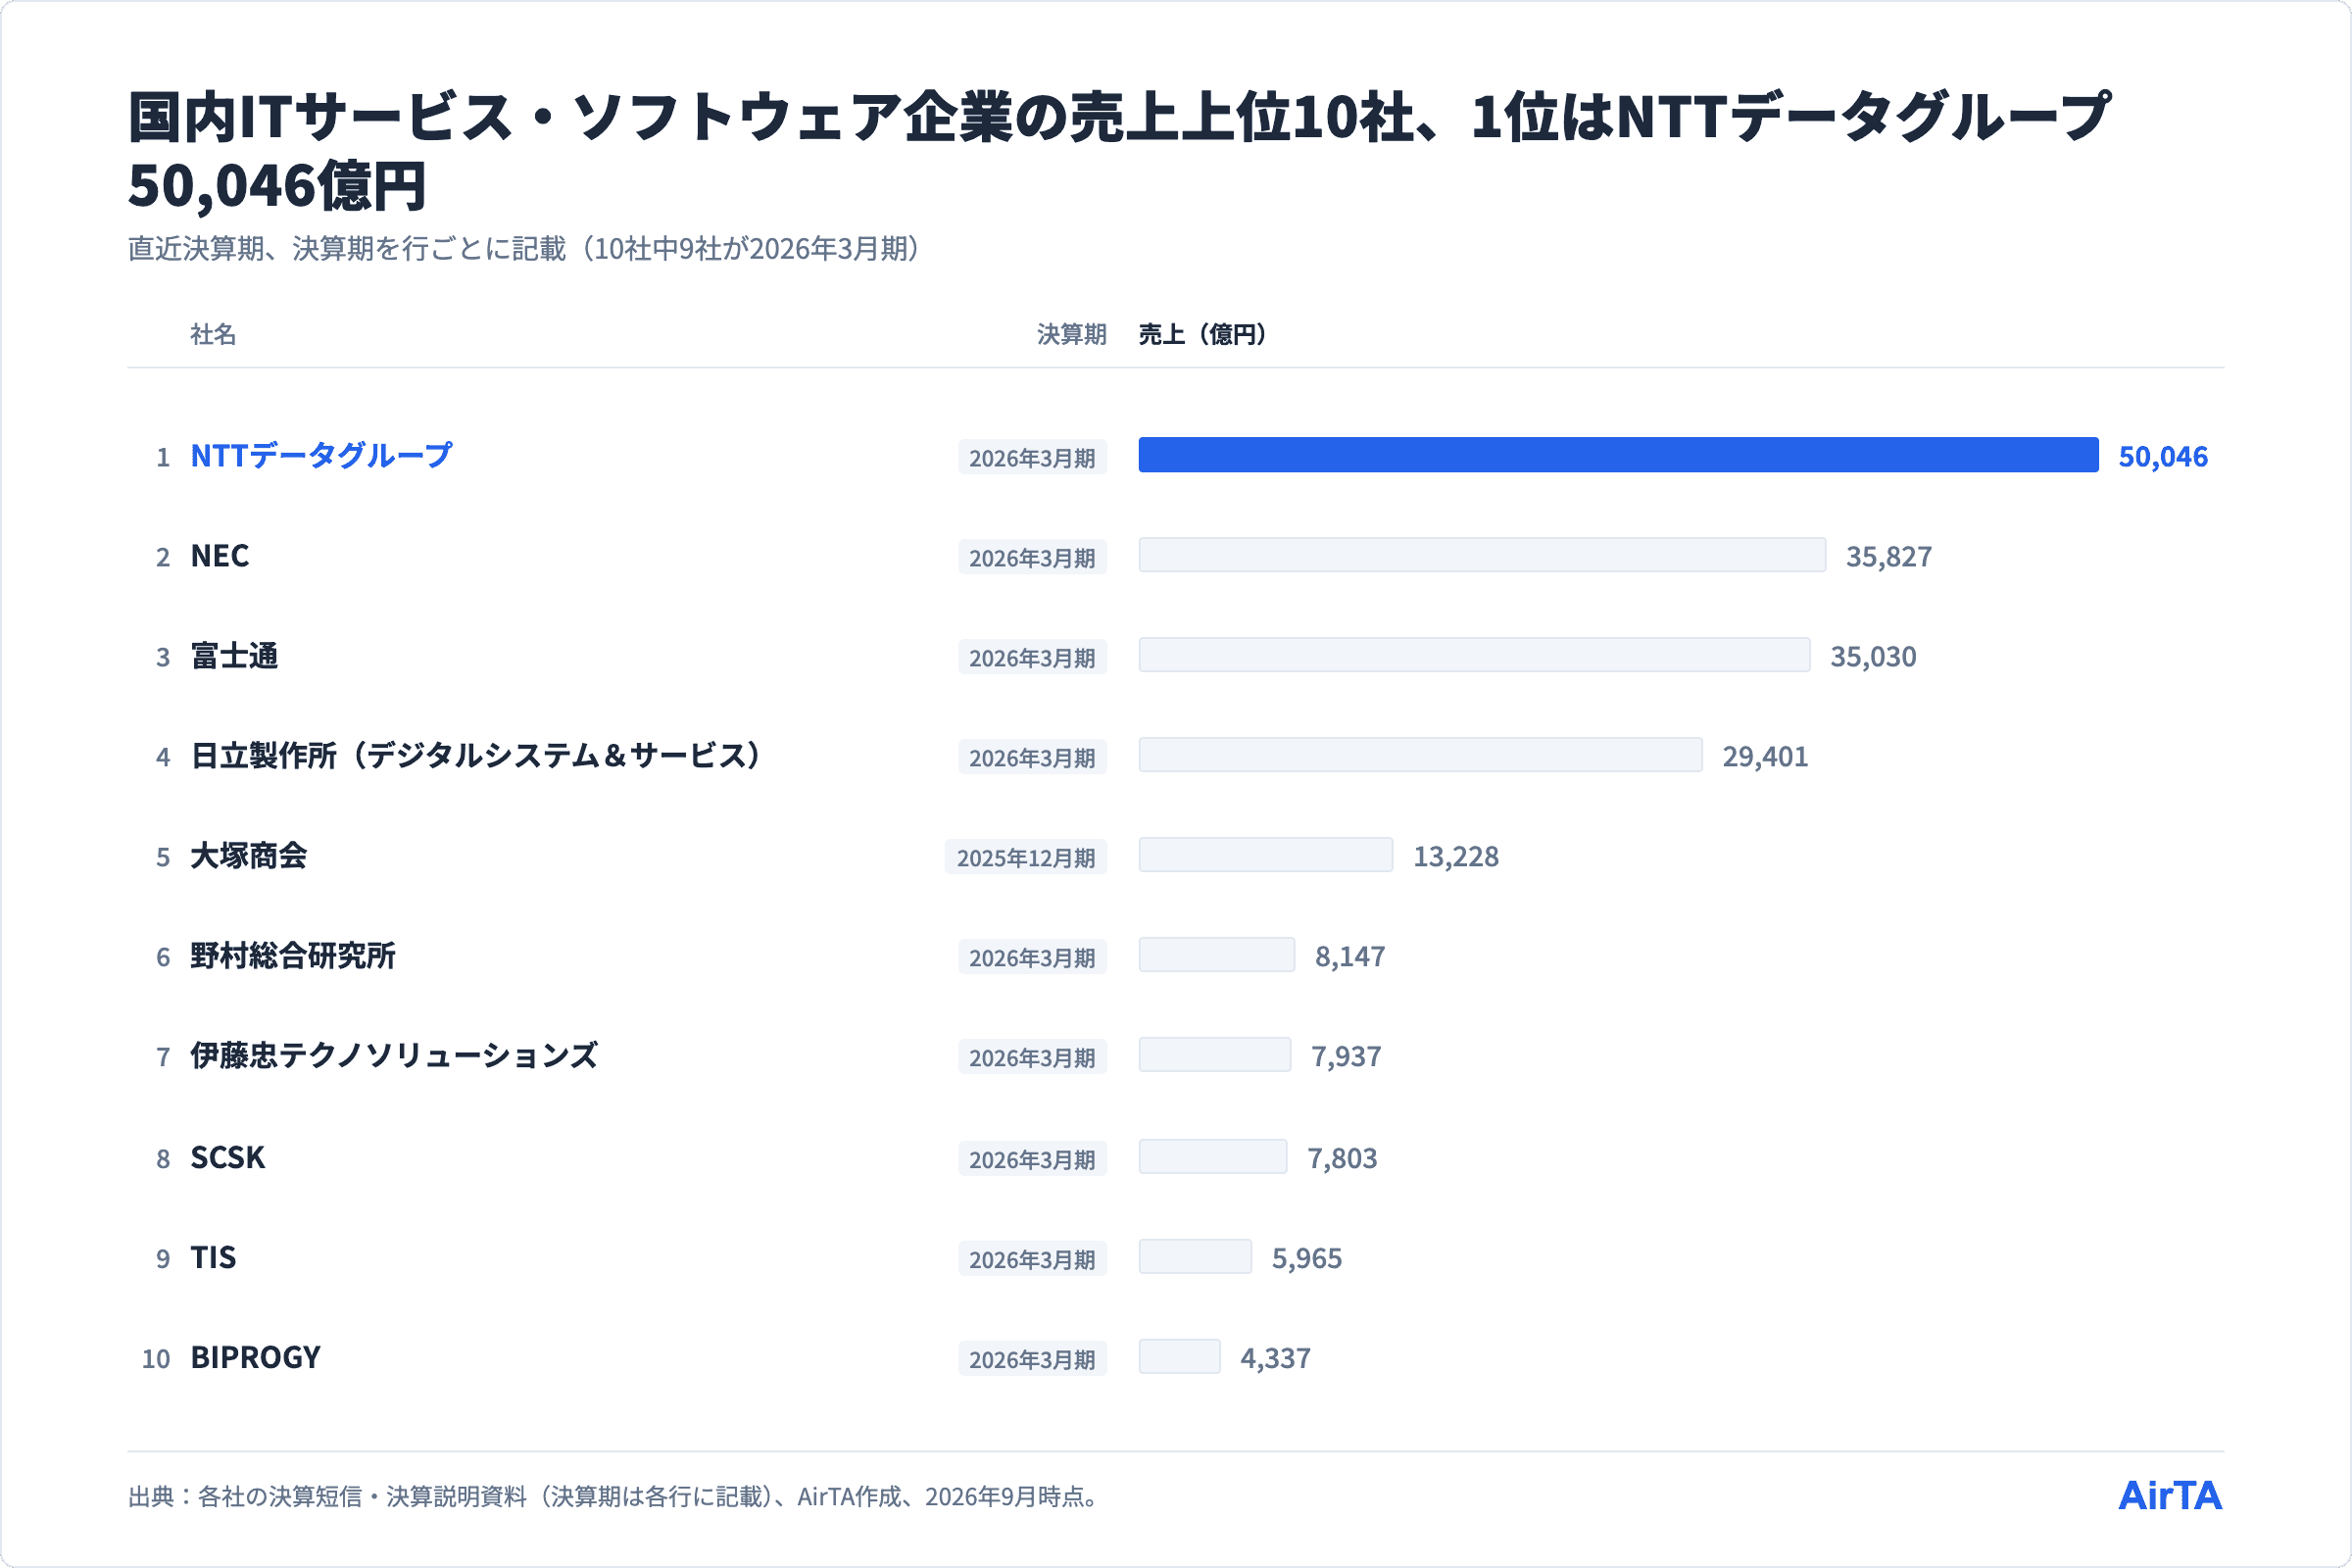
Task: Click the 大塚商会 revenue bar
Action: 1265,855
